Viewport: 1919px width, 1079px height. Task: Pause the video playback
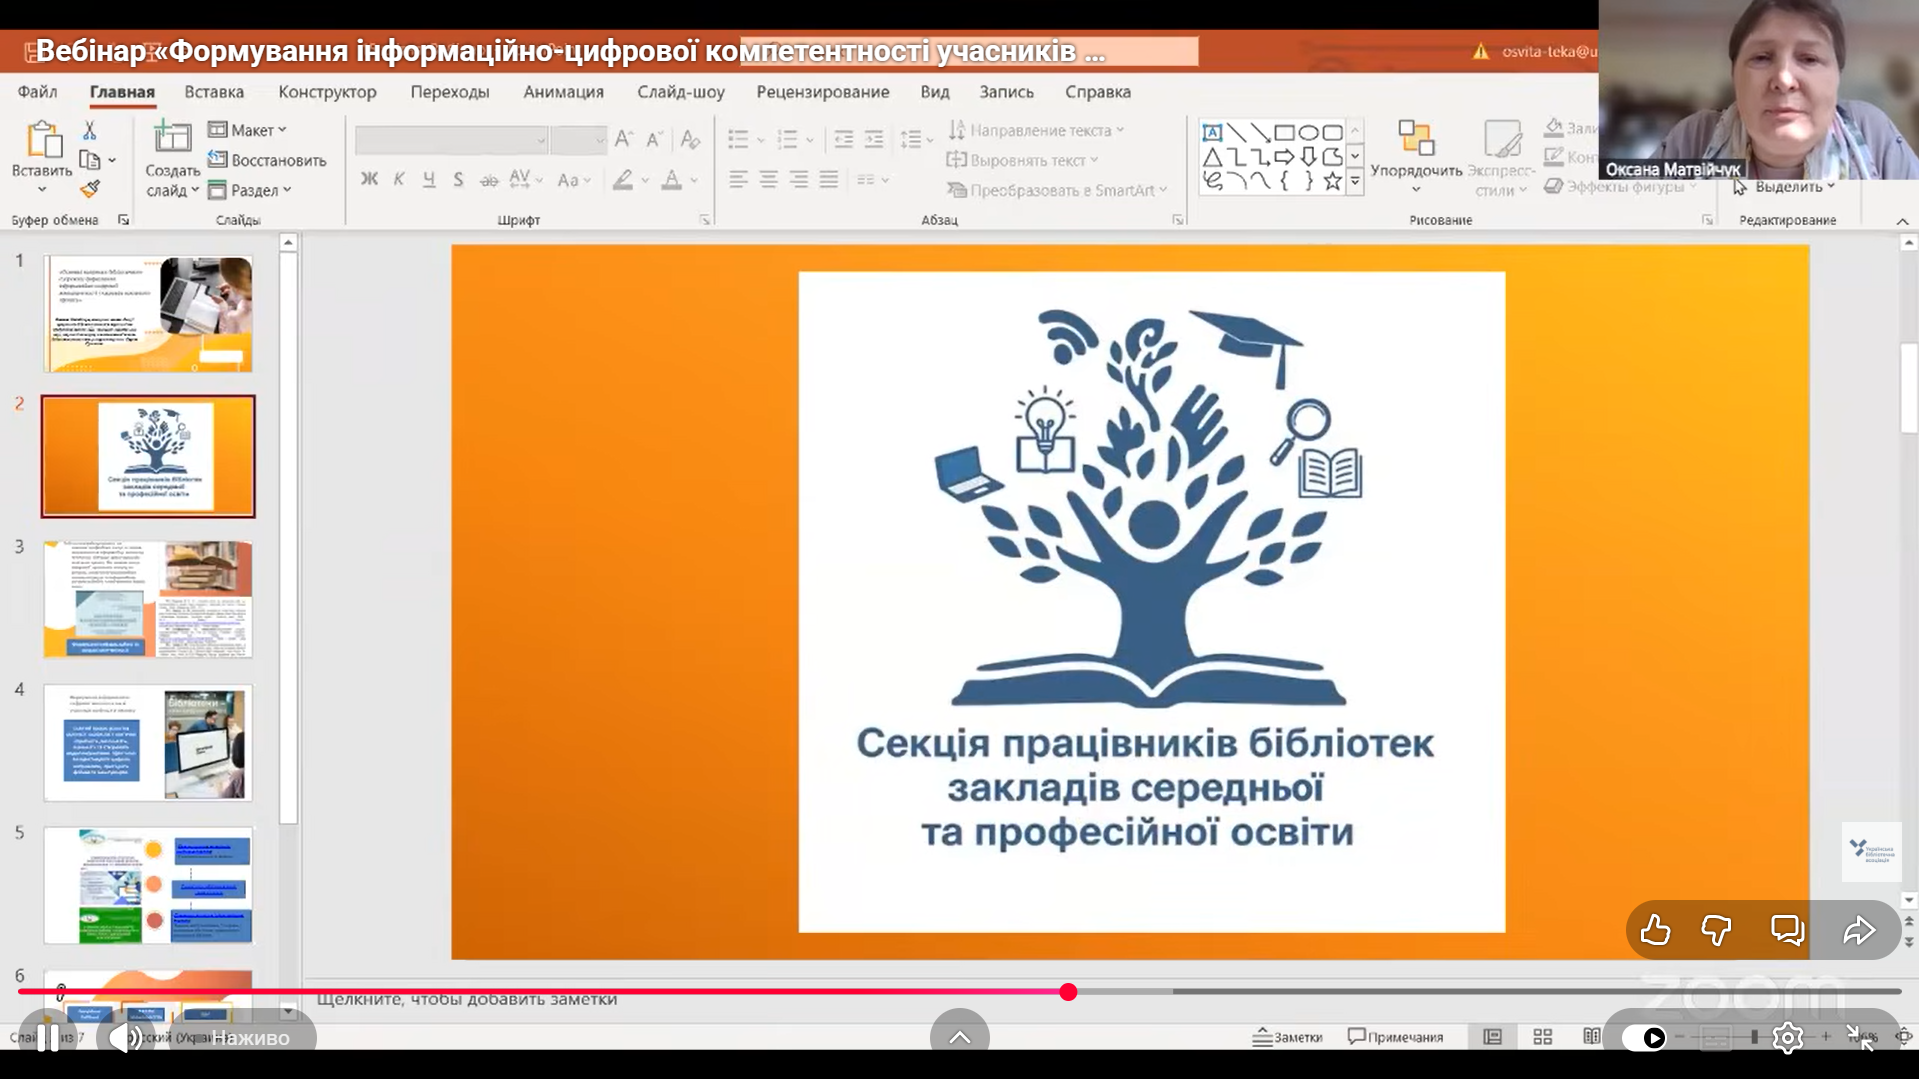pyautogui.click(x=47, y=1038)
